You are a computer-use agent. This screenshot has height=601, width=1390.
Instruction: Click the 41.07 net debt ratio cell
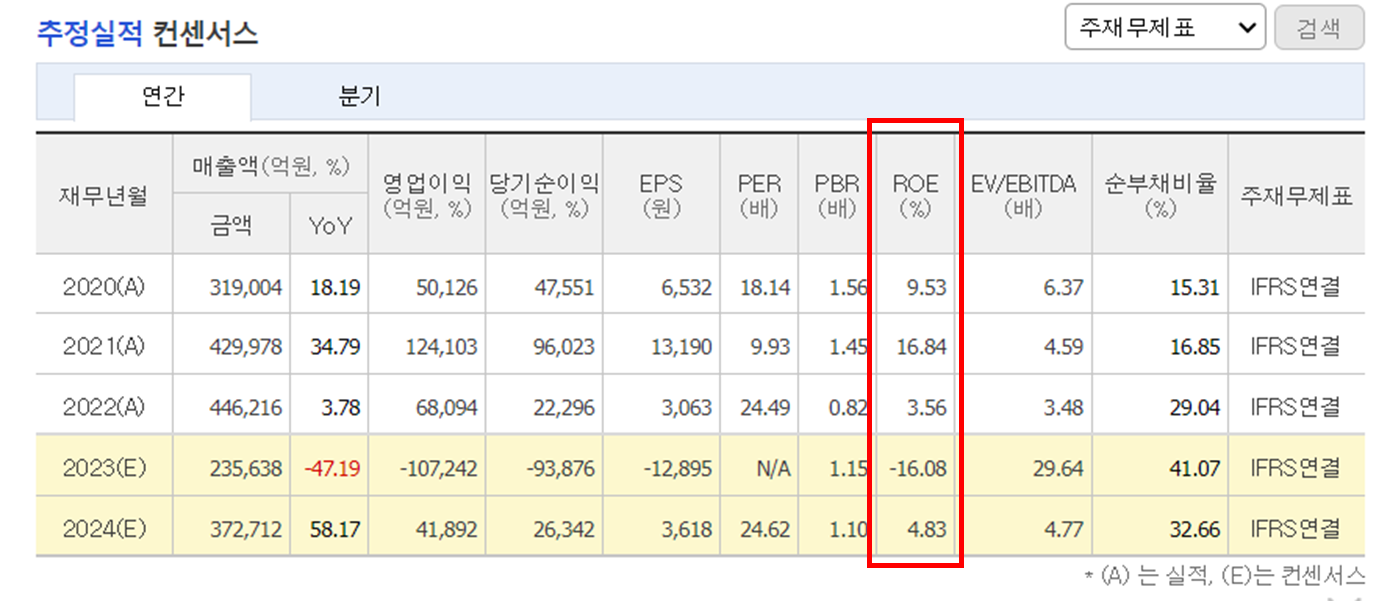coord(1195,467)
